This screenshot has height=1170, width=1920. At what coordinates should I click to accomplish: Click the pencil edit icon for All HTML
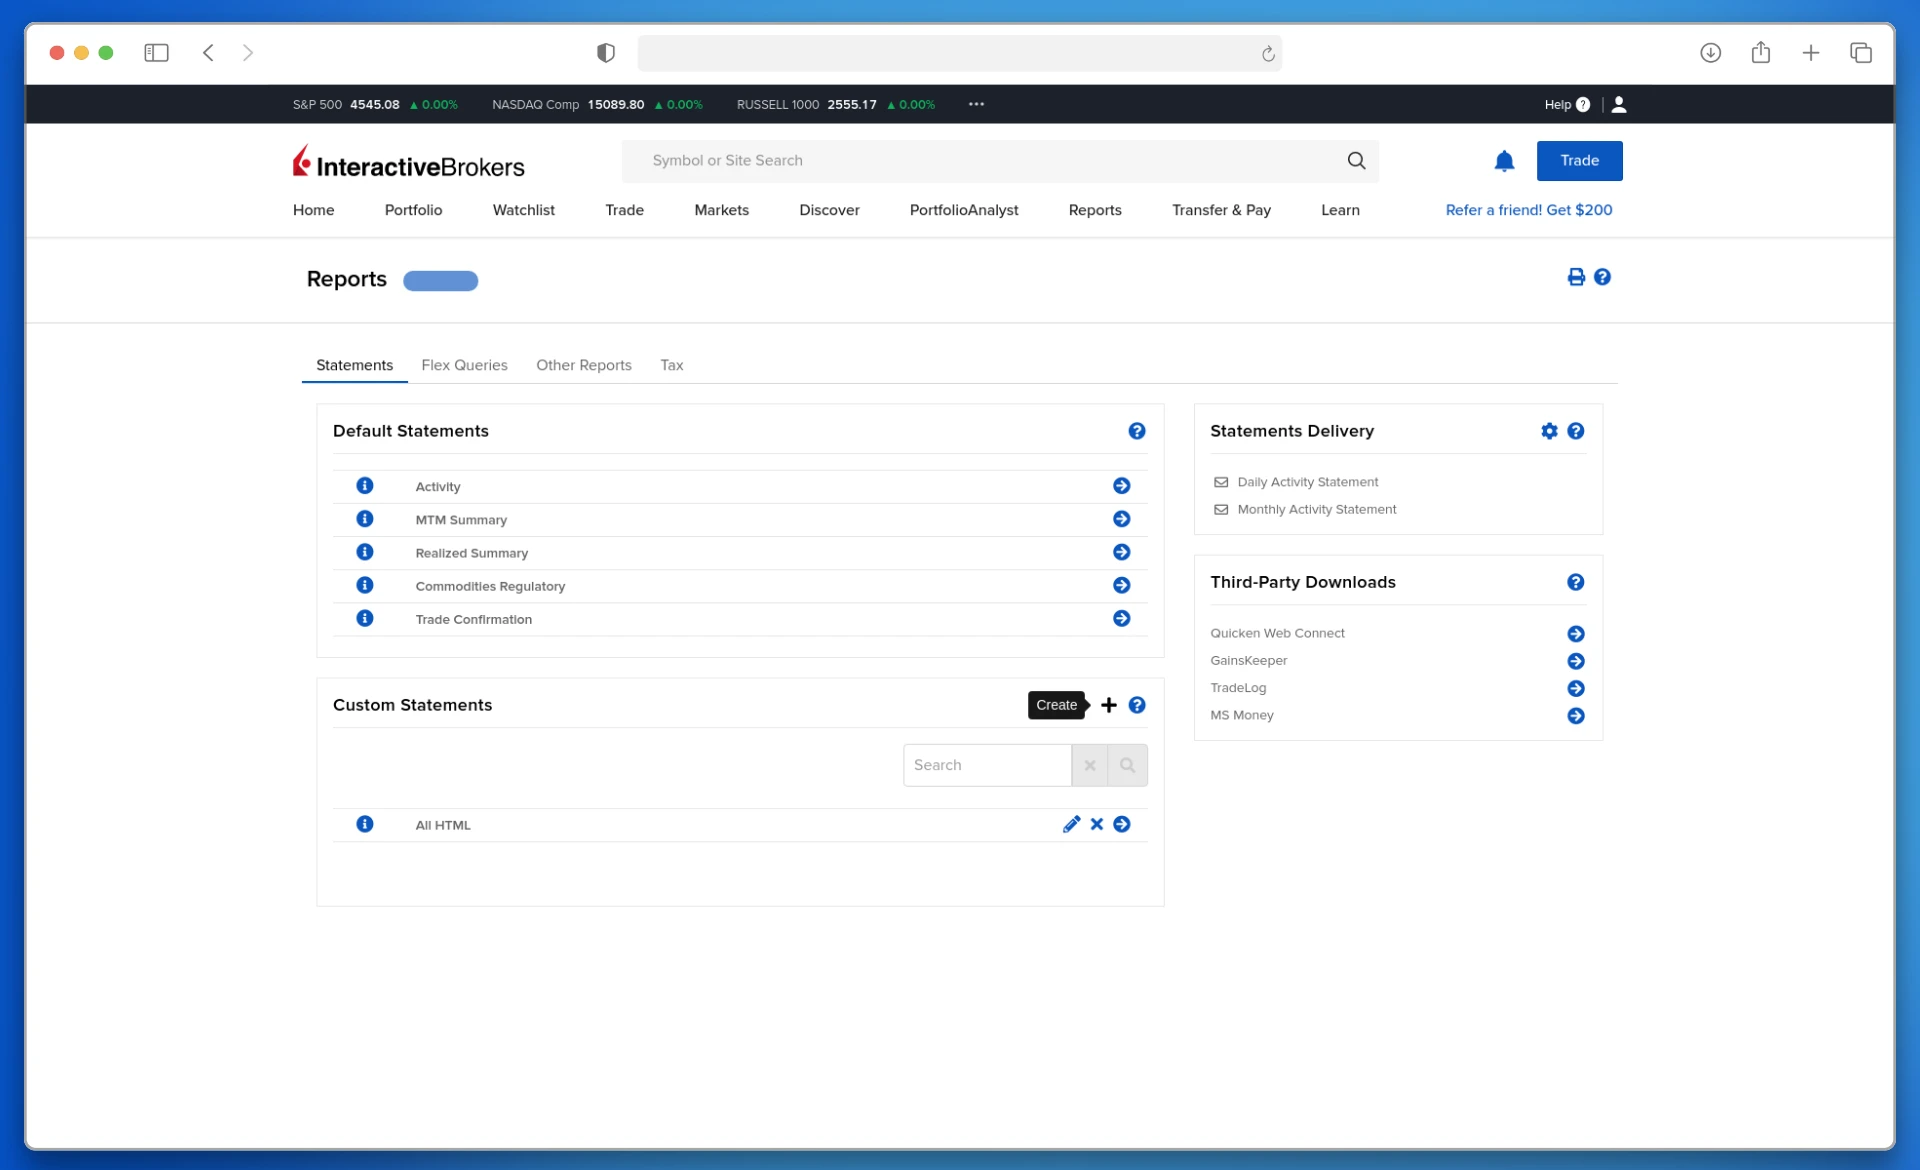tap(1071, 824)
